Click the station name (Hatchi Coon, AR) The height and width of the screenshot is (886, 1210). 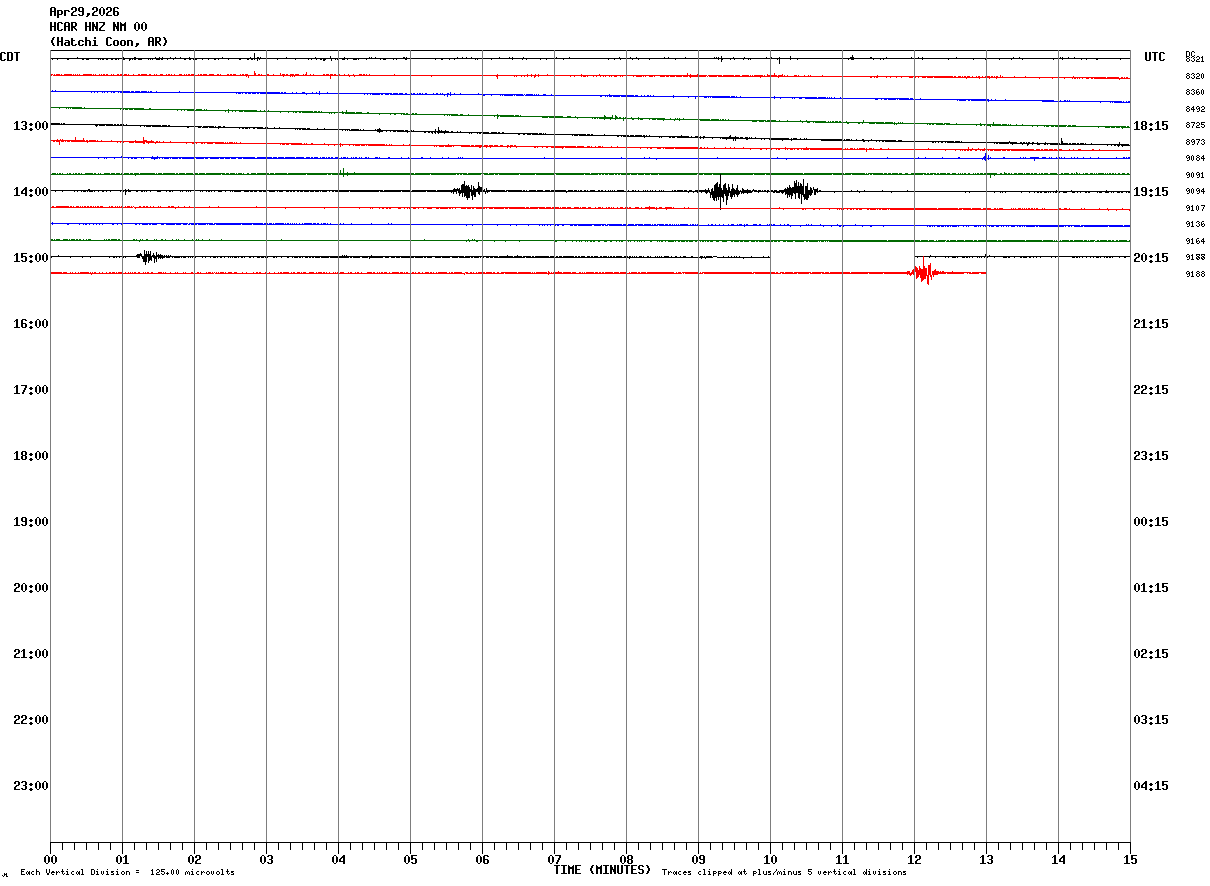[x=109, y=42]
